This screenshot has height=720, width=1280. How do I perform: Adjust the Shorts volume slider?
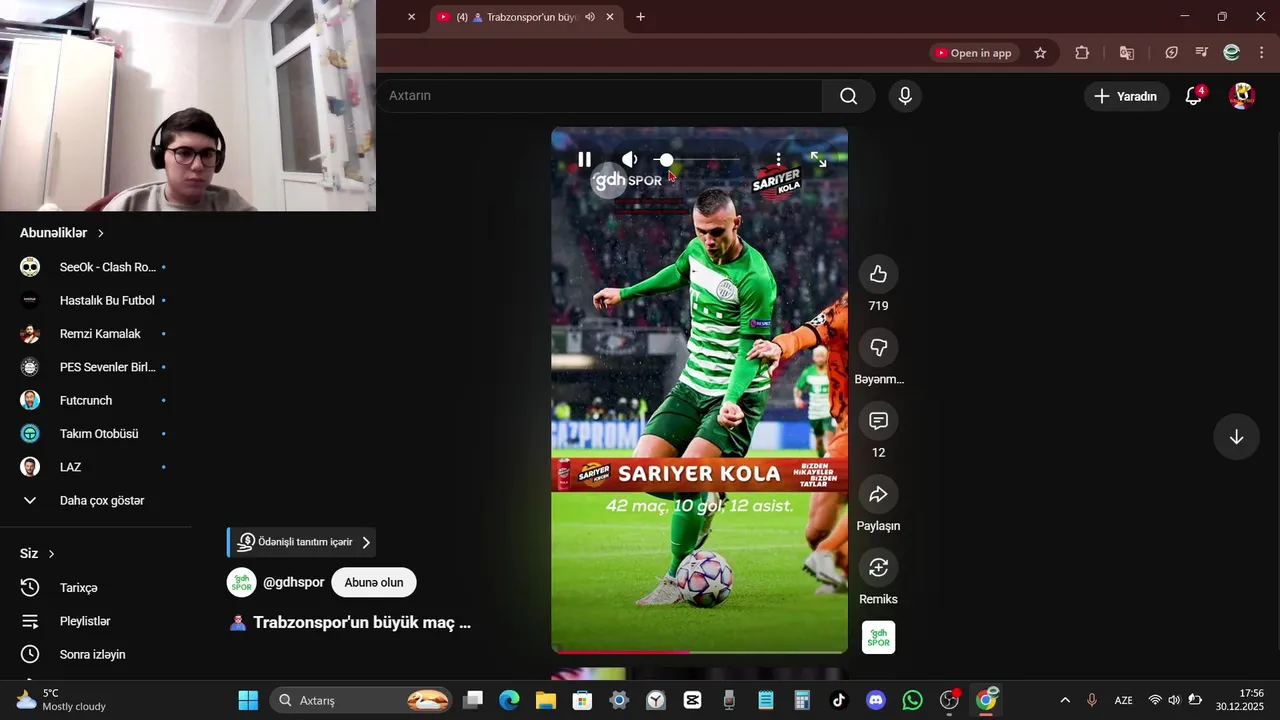click(697, 160)
